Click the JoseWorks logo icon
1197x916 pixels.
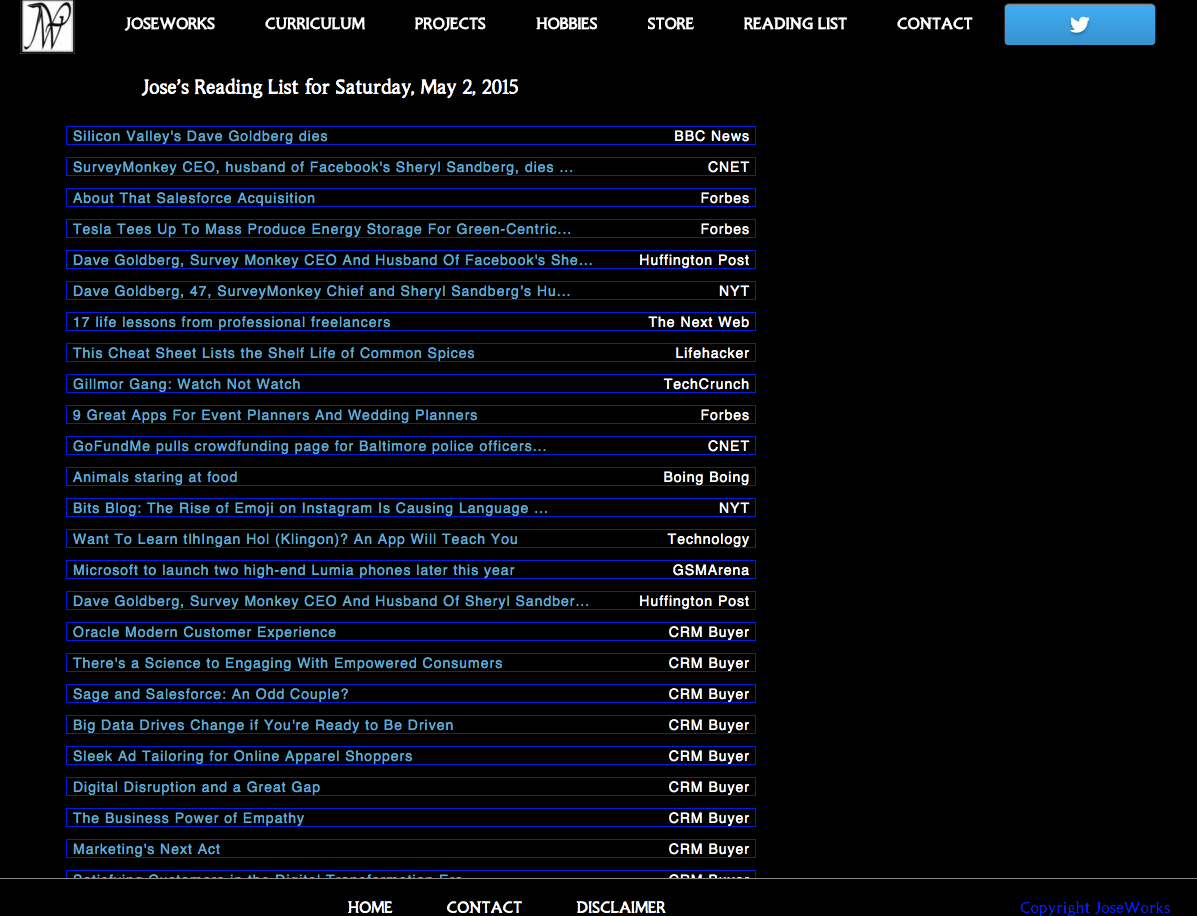pos(47,27)
